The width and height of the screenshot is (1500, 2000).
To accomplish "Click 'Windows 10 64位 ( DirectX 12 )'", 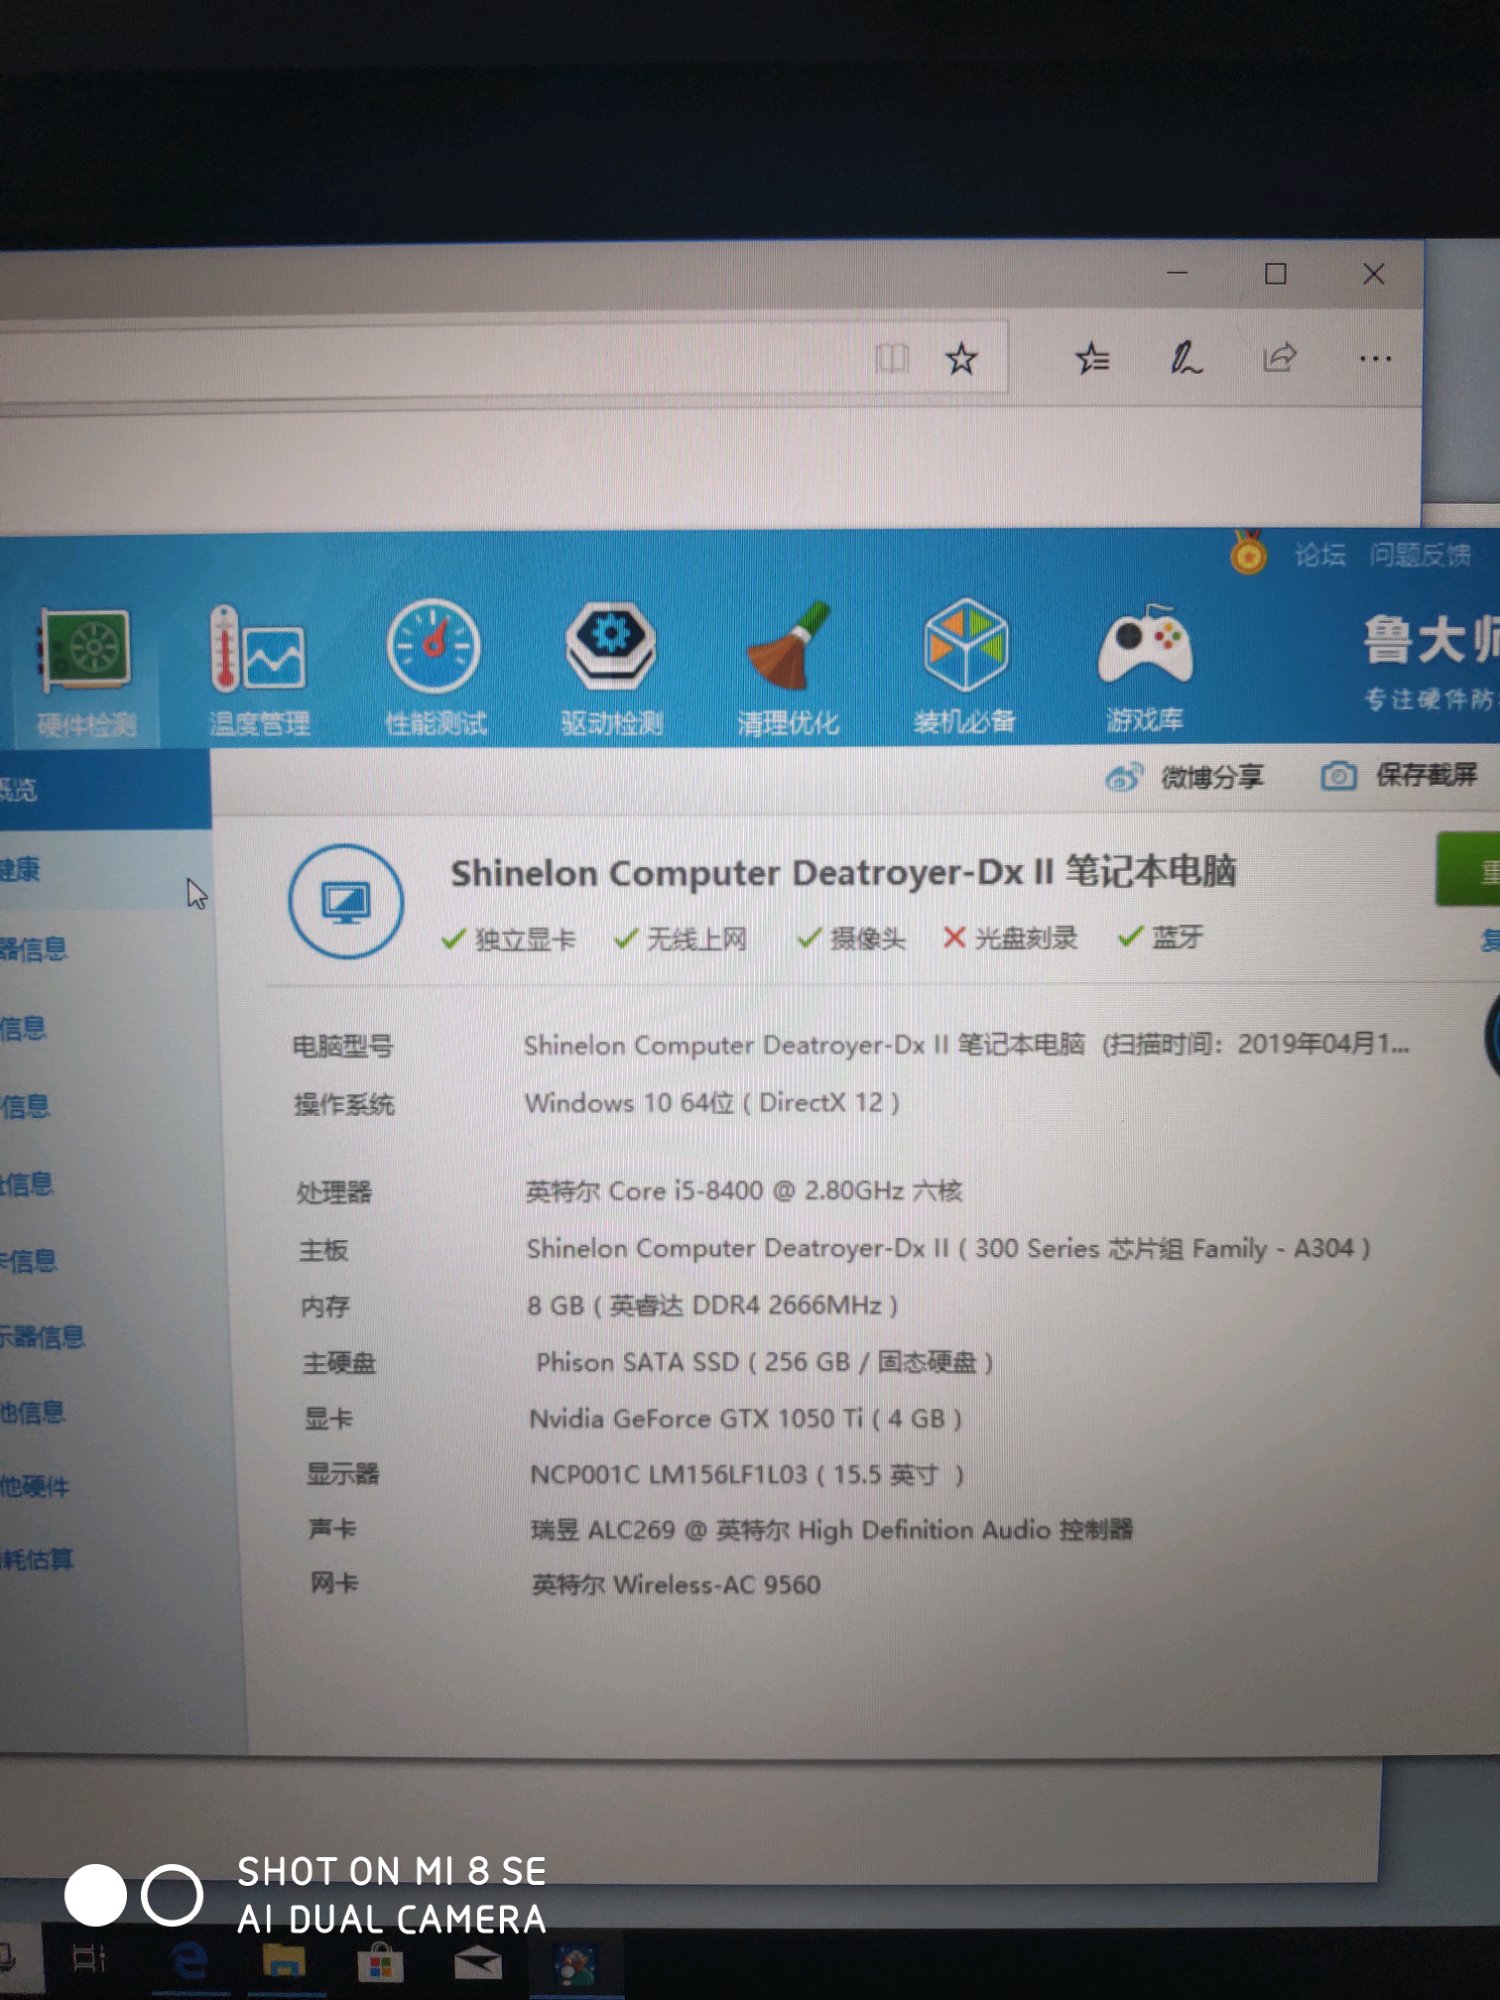I will 712,1103.
